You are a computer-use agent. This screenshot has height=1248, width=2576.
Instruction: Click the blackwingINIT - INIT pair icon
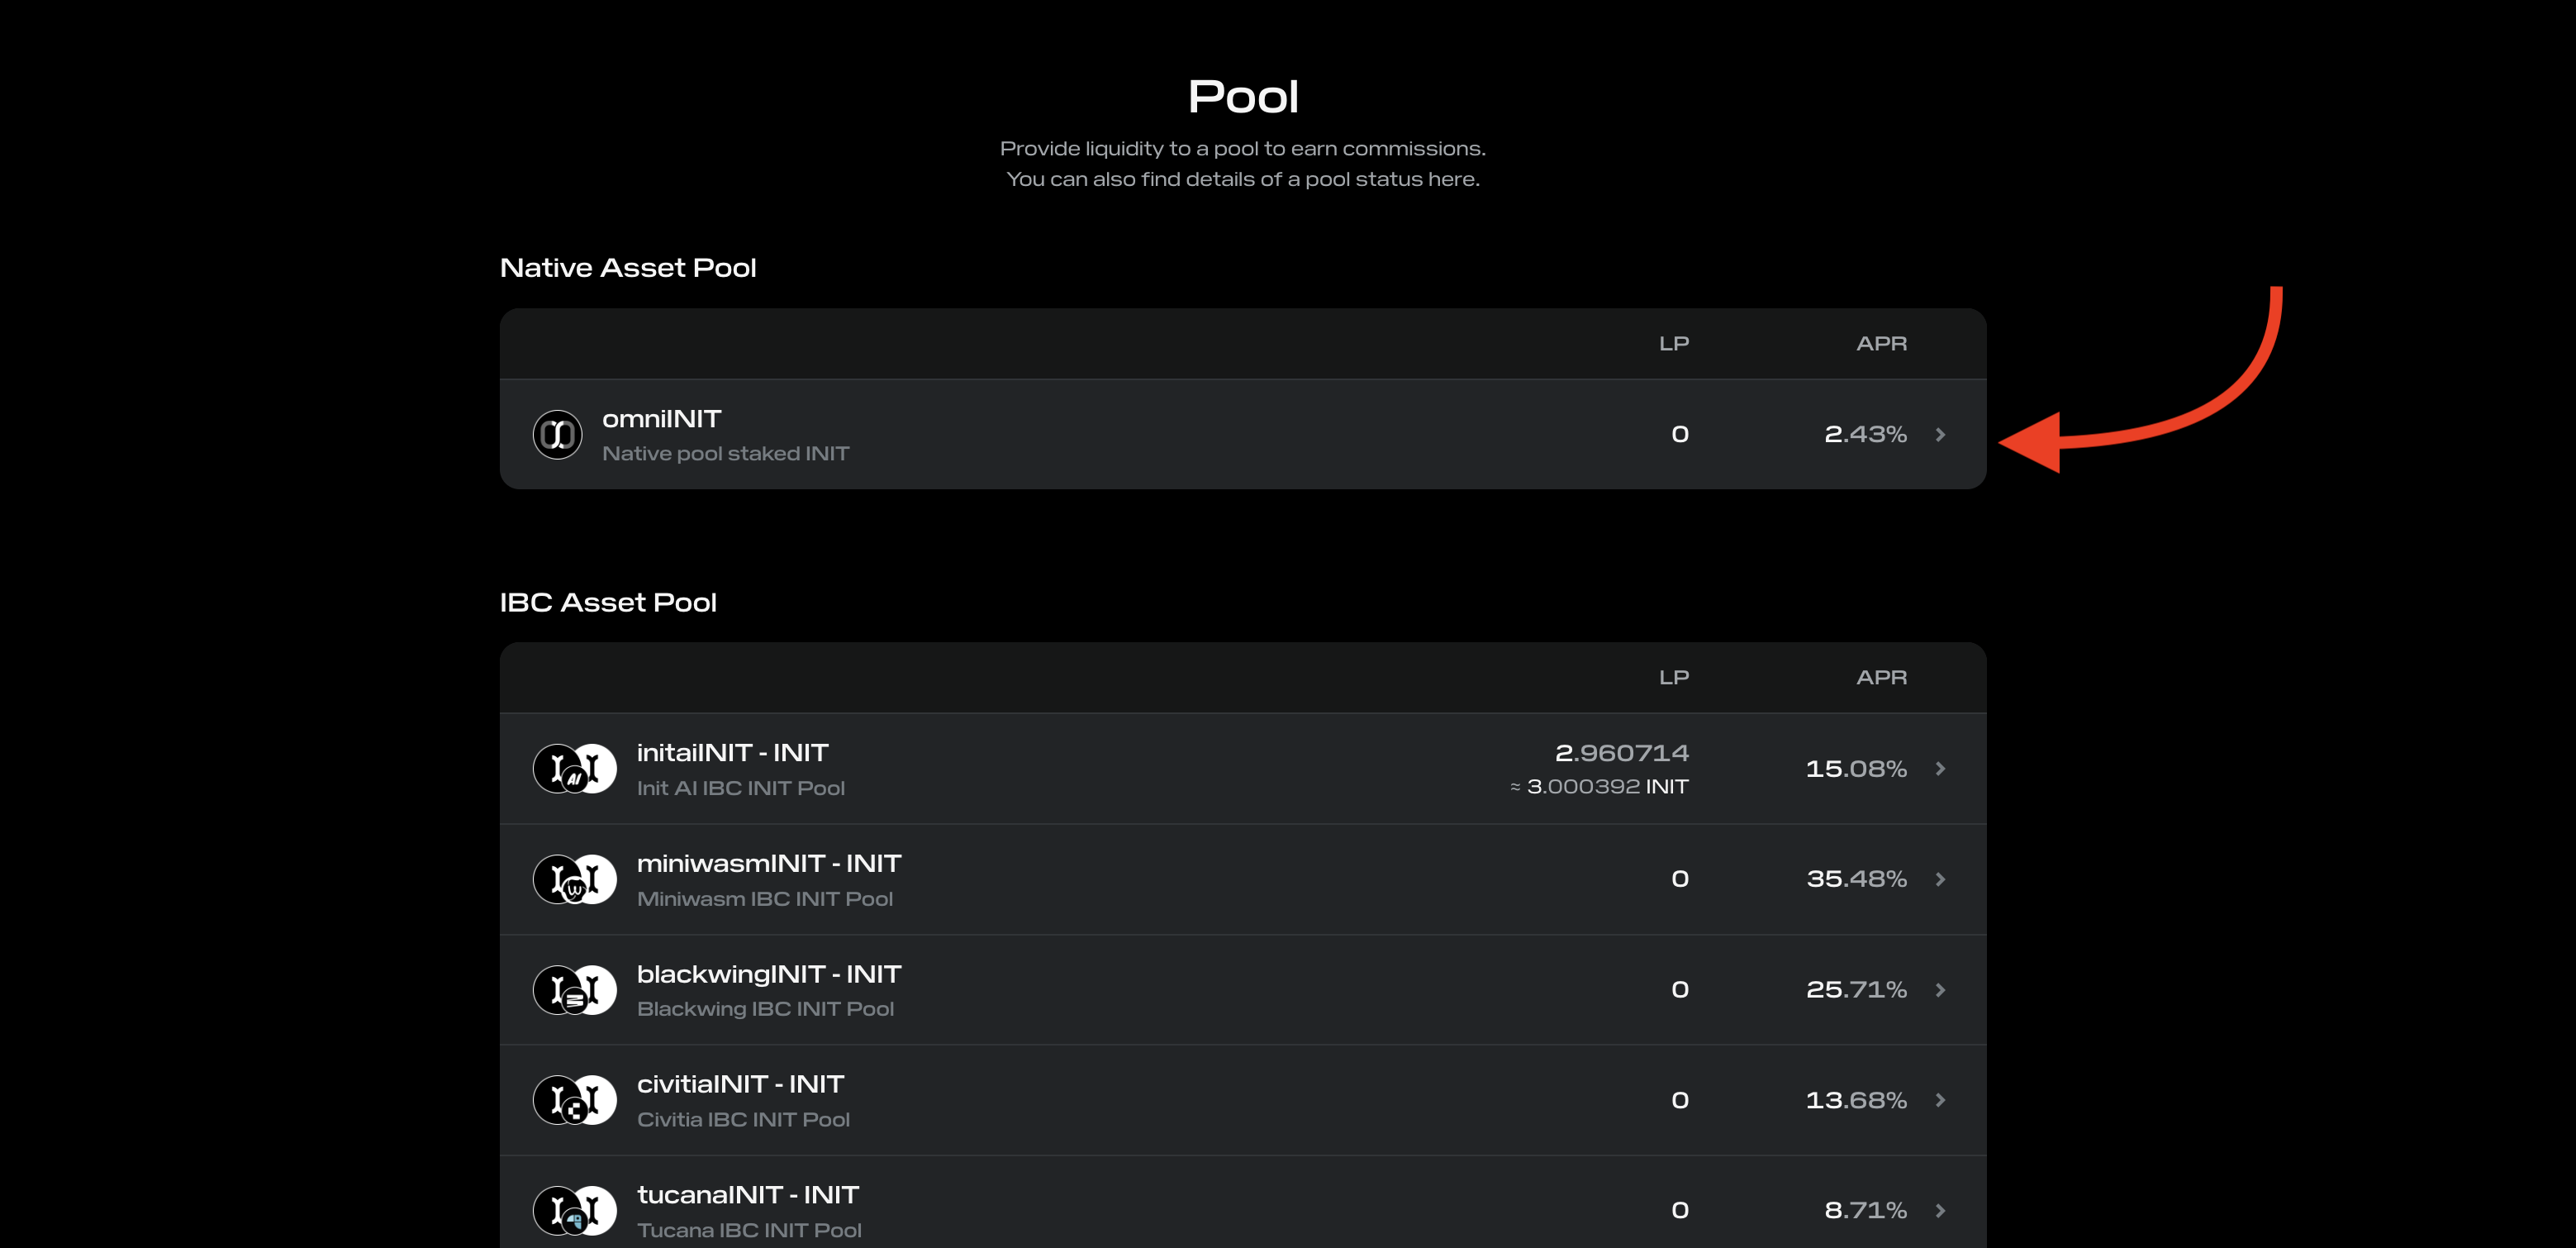point(574,990)
